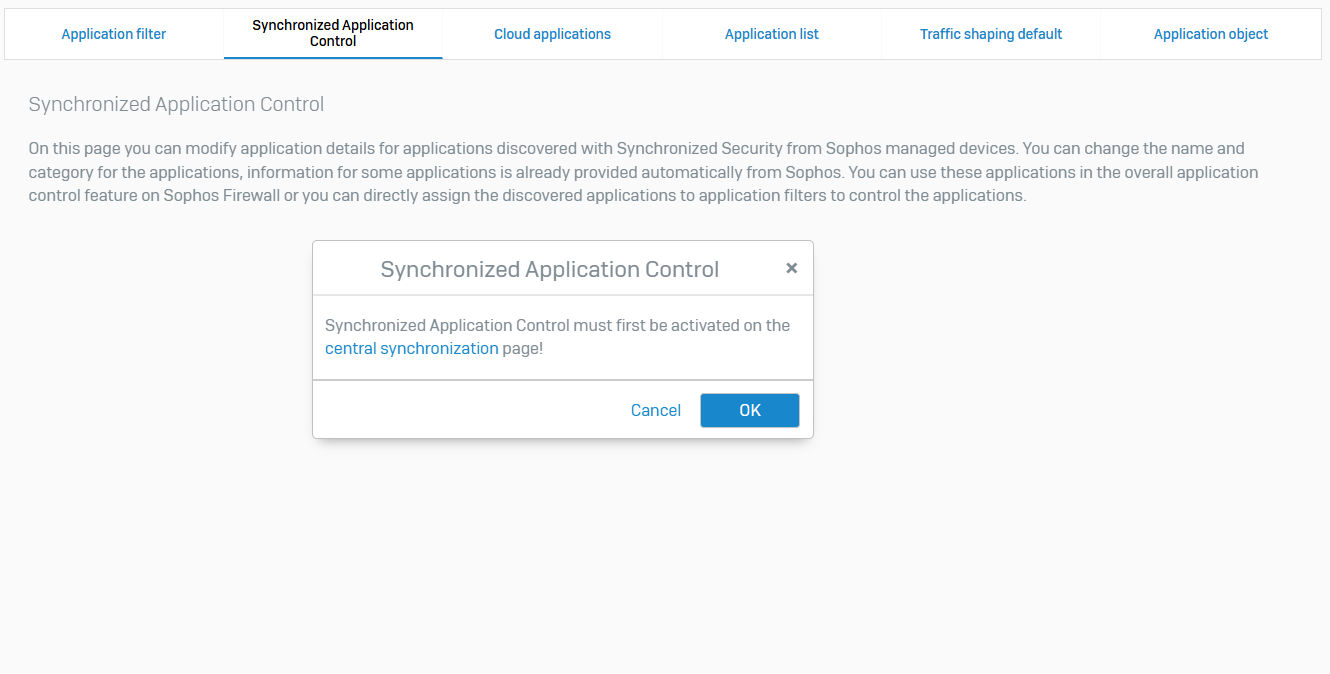Switch to the Cloud applications tab
The width and height of the screenshot is (1330, 674).
(552, 34)
